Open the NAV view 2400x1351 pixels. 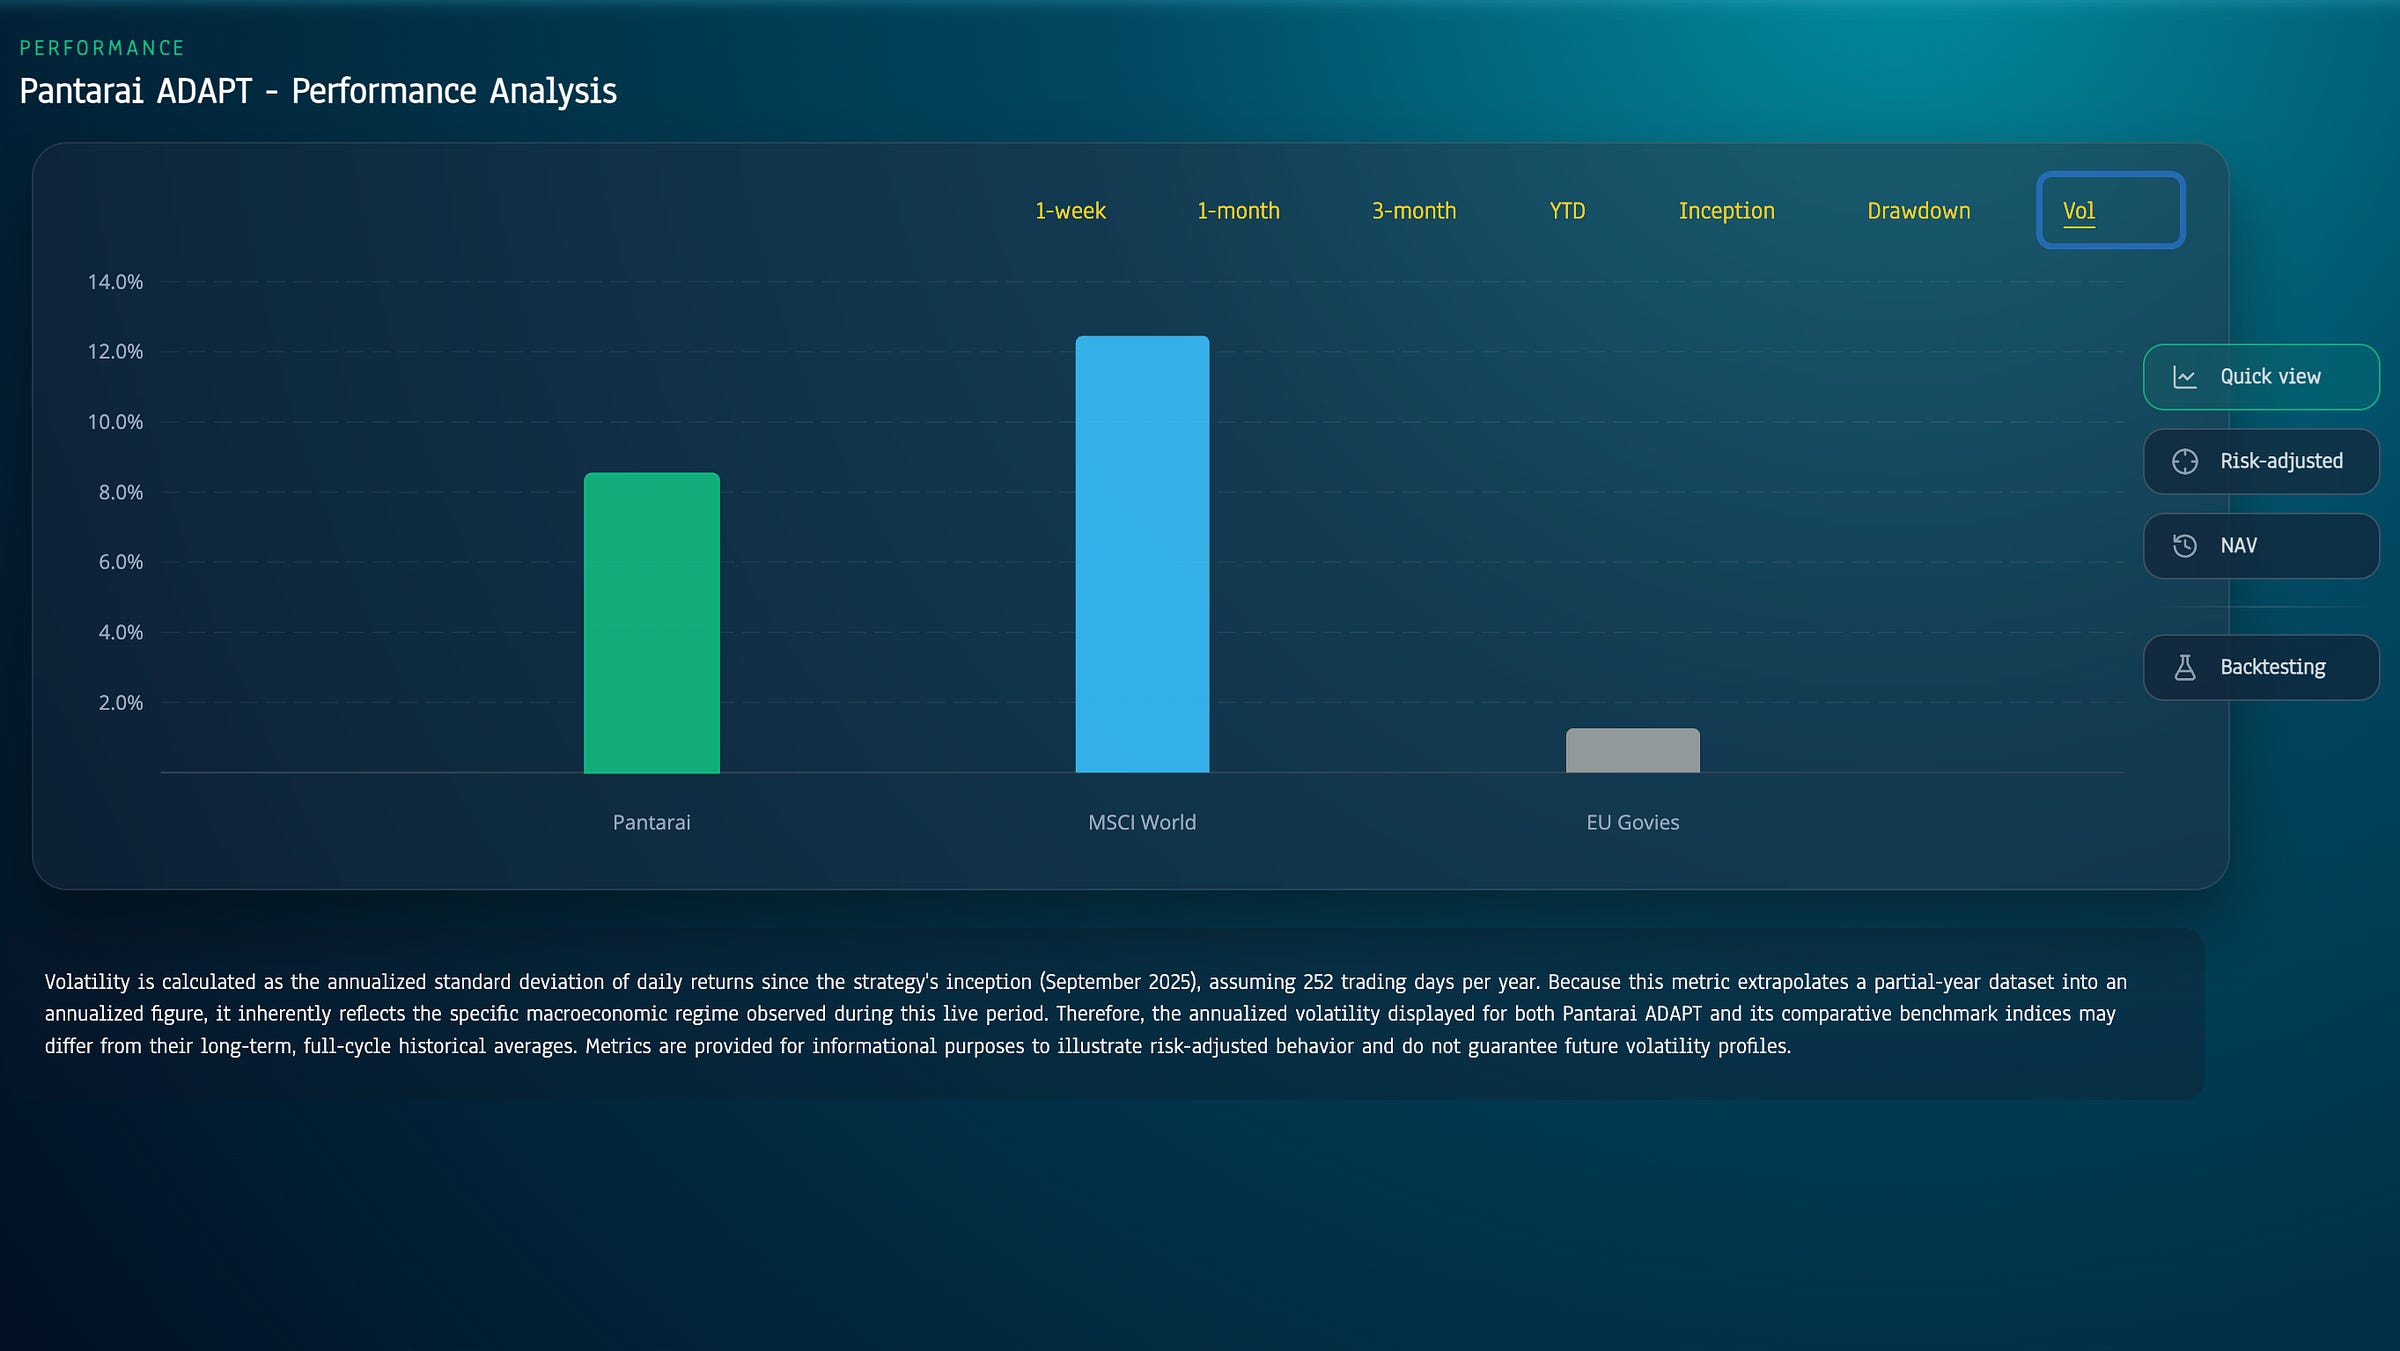point(2261,545)
